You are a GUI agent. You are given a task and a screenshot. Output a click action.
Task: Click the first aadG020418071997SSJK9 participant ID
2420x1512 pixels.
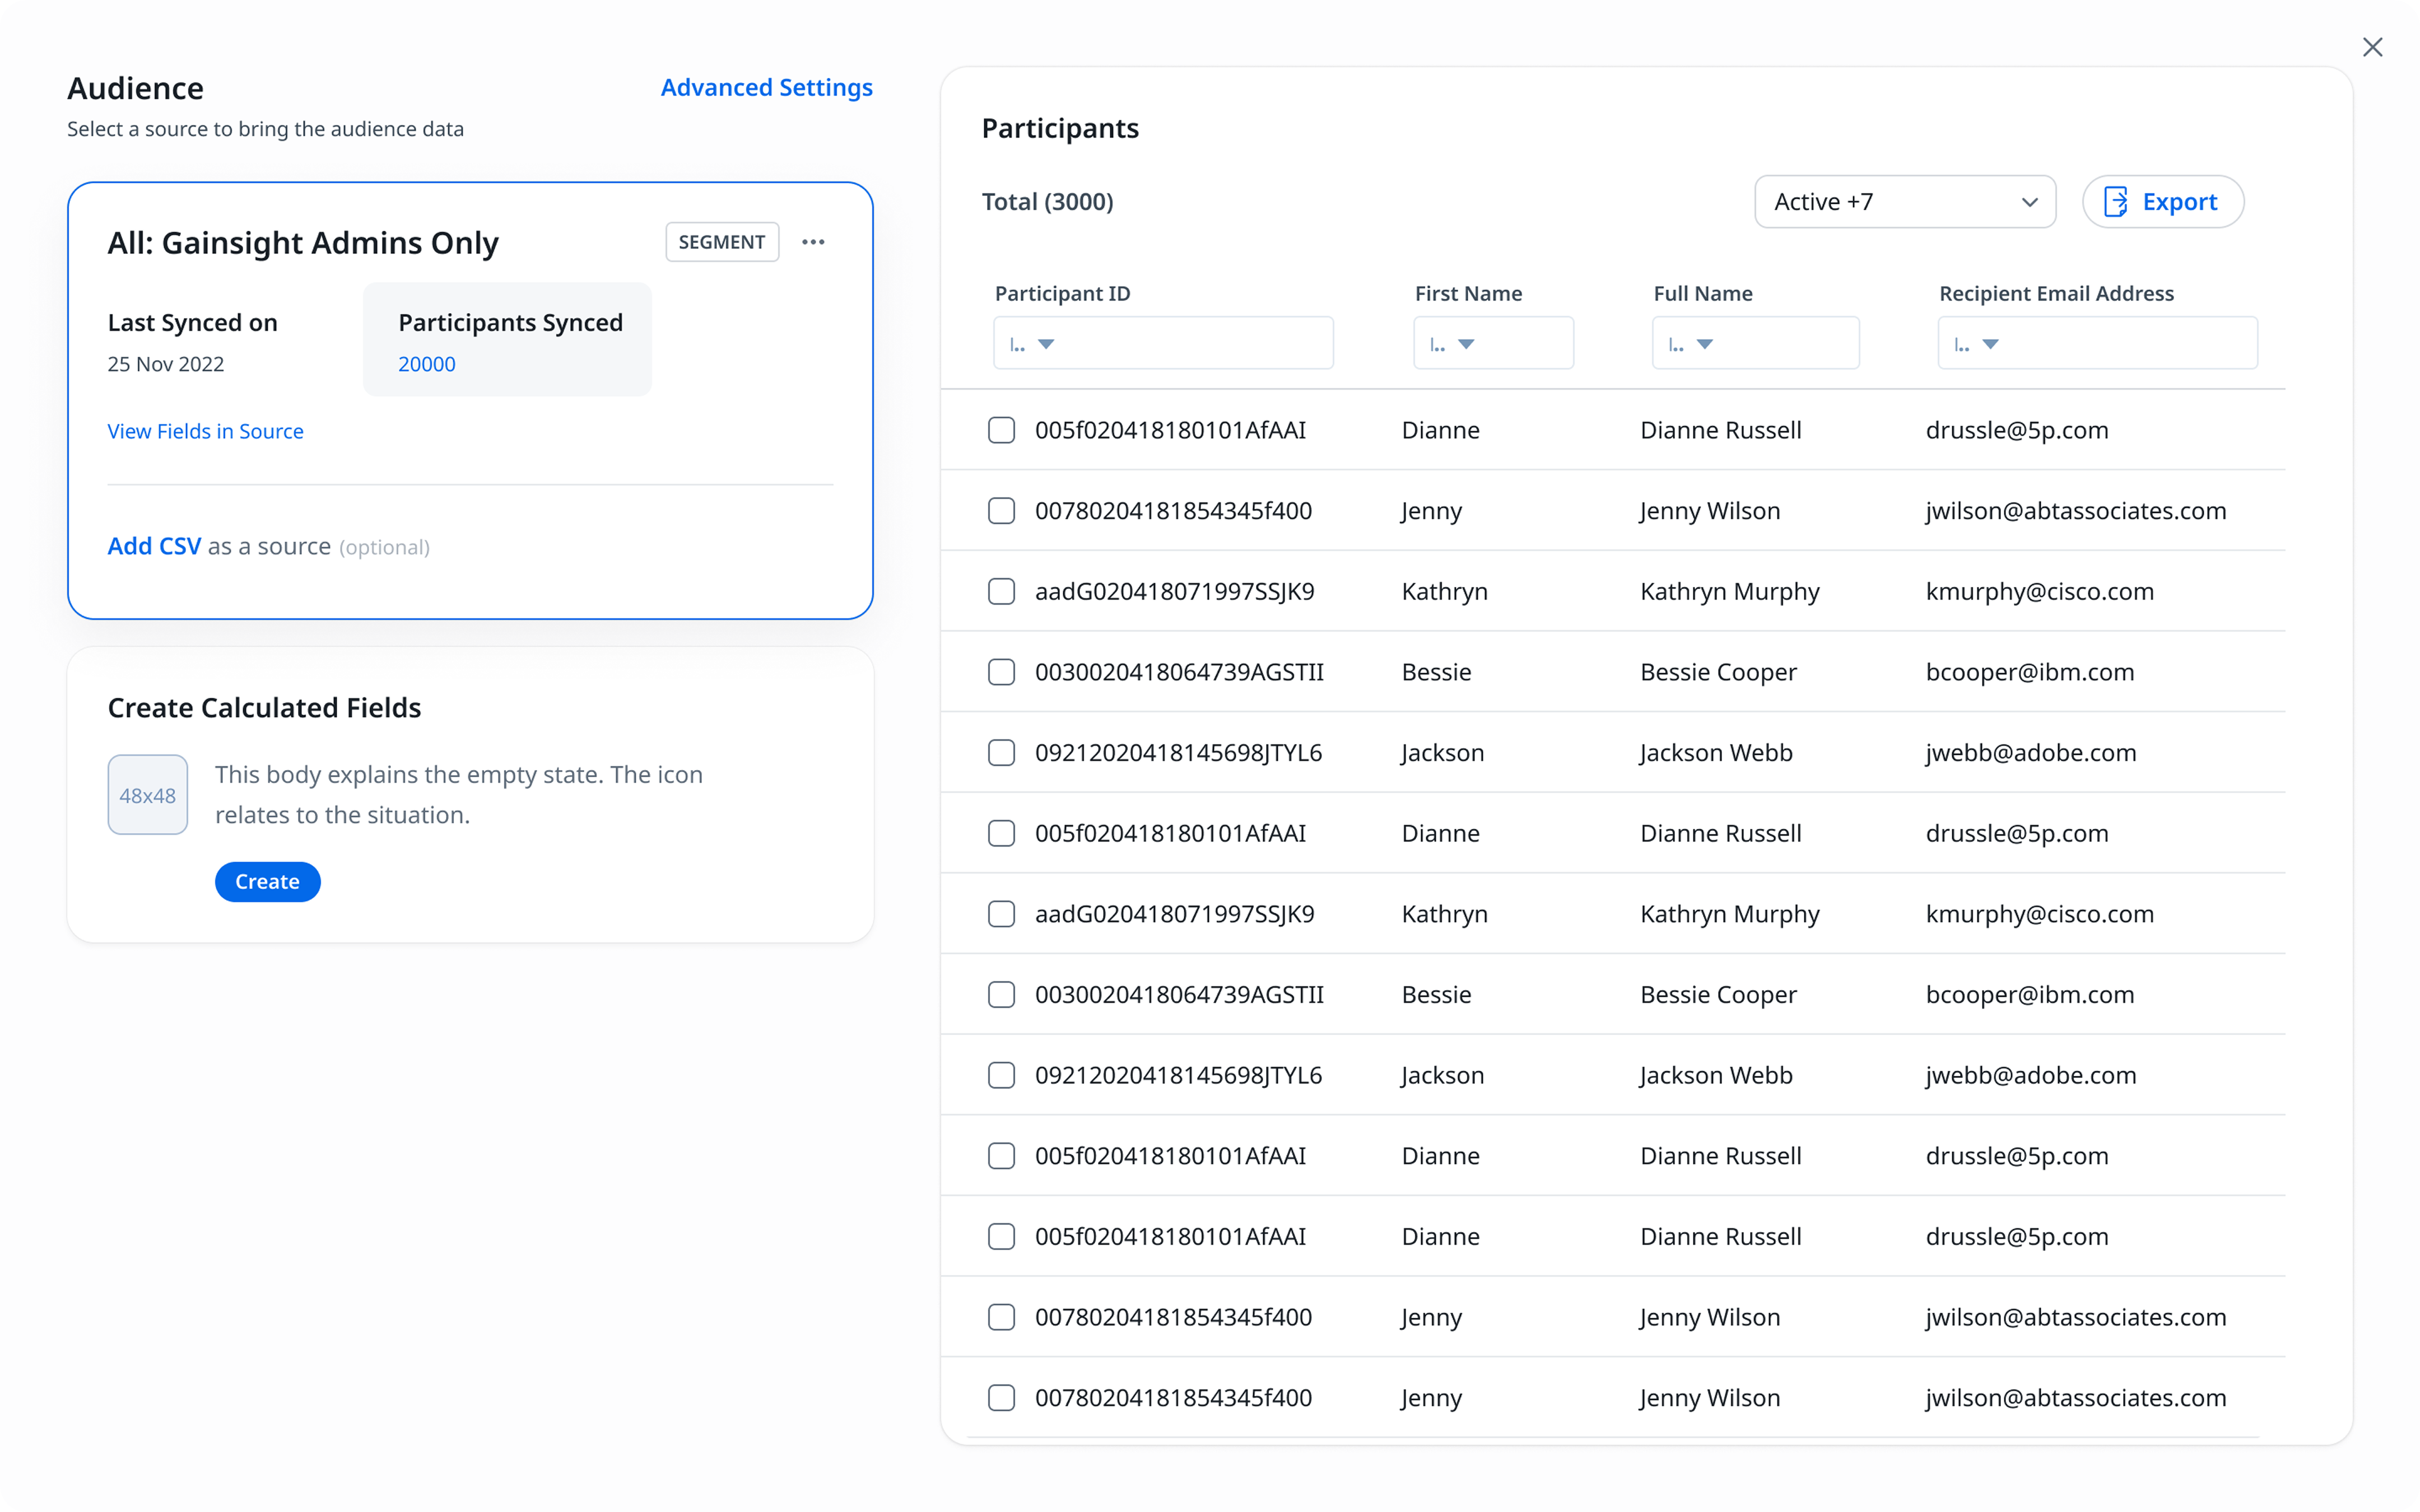pyautogui.click(x=1174, y=591)
